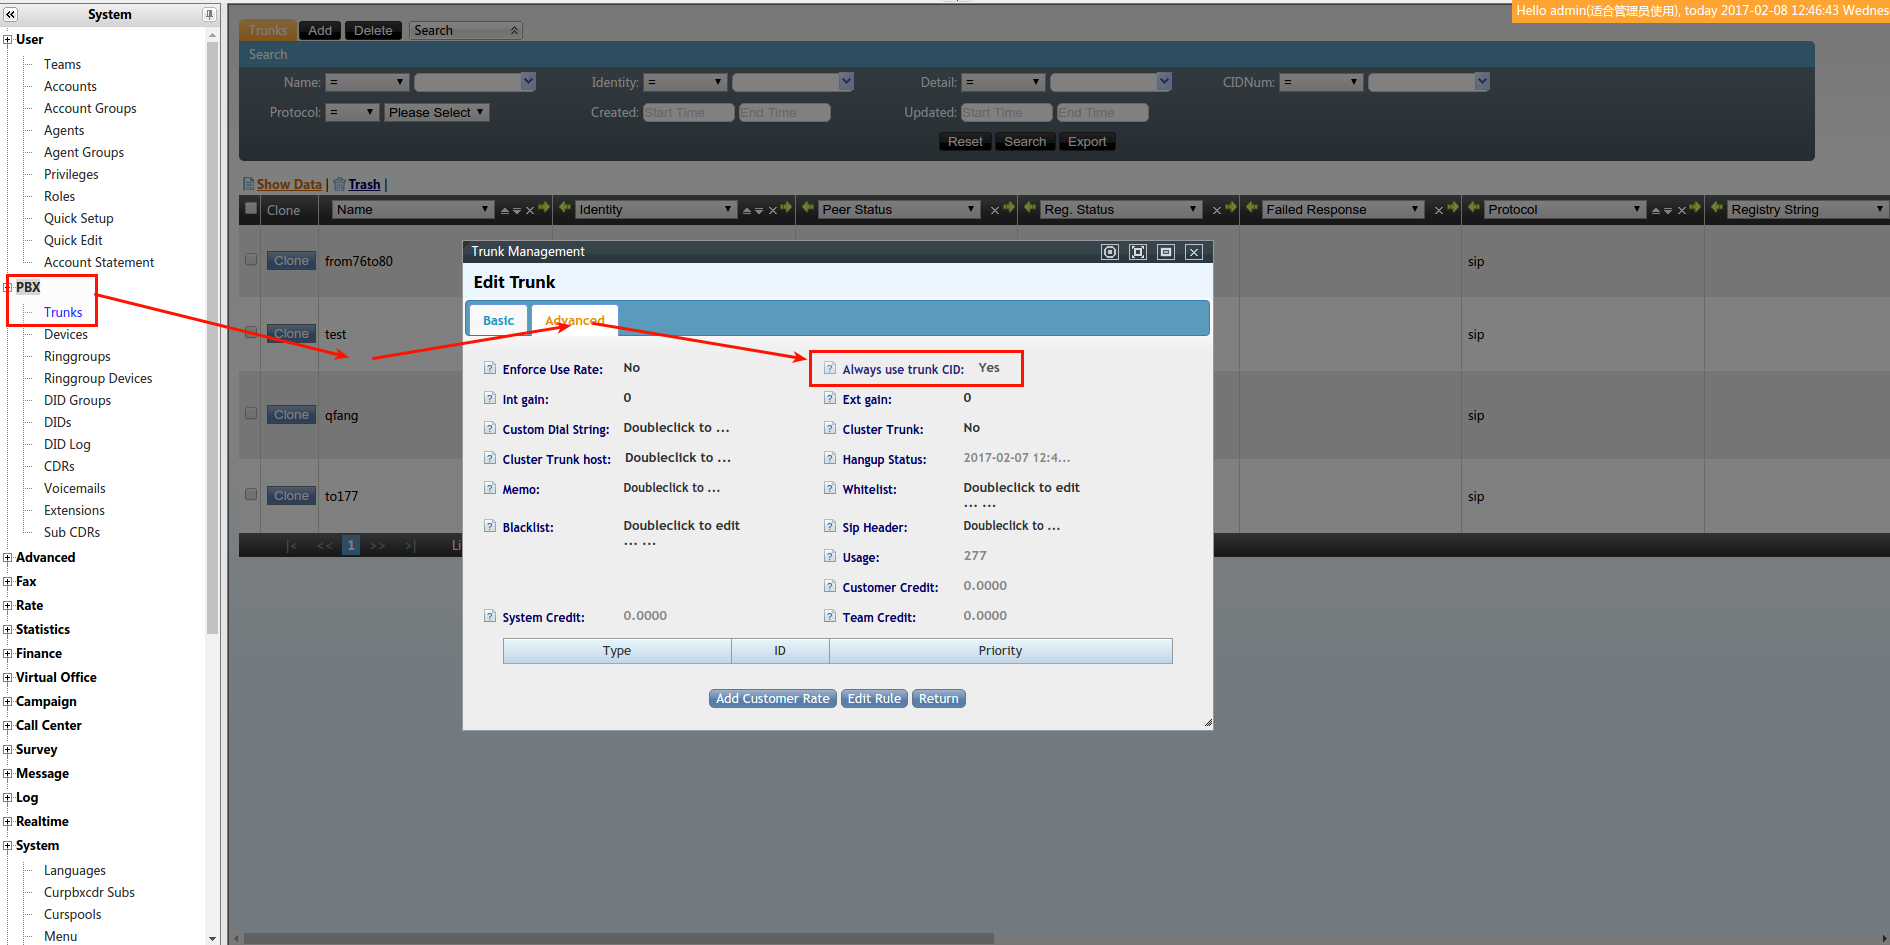Screen dimensions: 1890x945
Task: Click the Edit Rule button
Action: [x=874, y=699]
